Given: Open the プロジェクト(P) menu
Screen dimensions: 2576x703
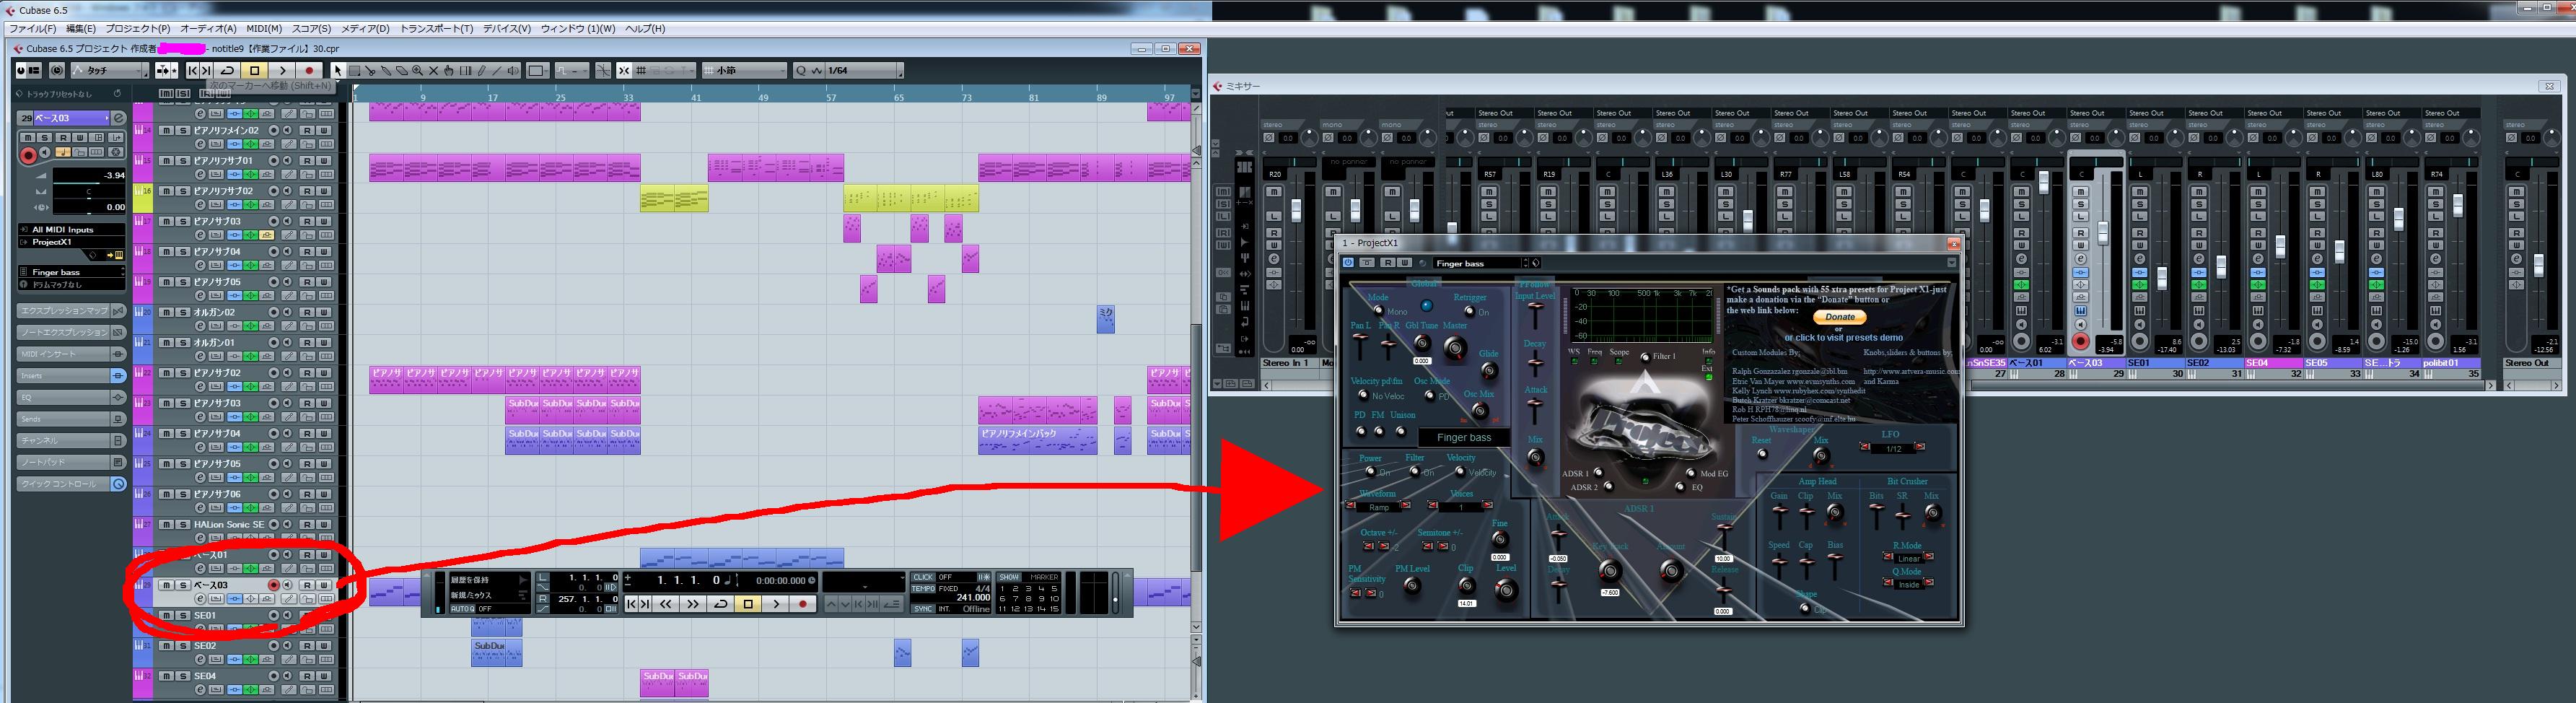Looking at the screenshot, I should coord(138,29).
